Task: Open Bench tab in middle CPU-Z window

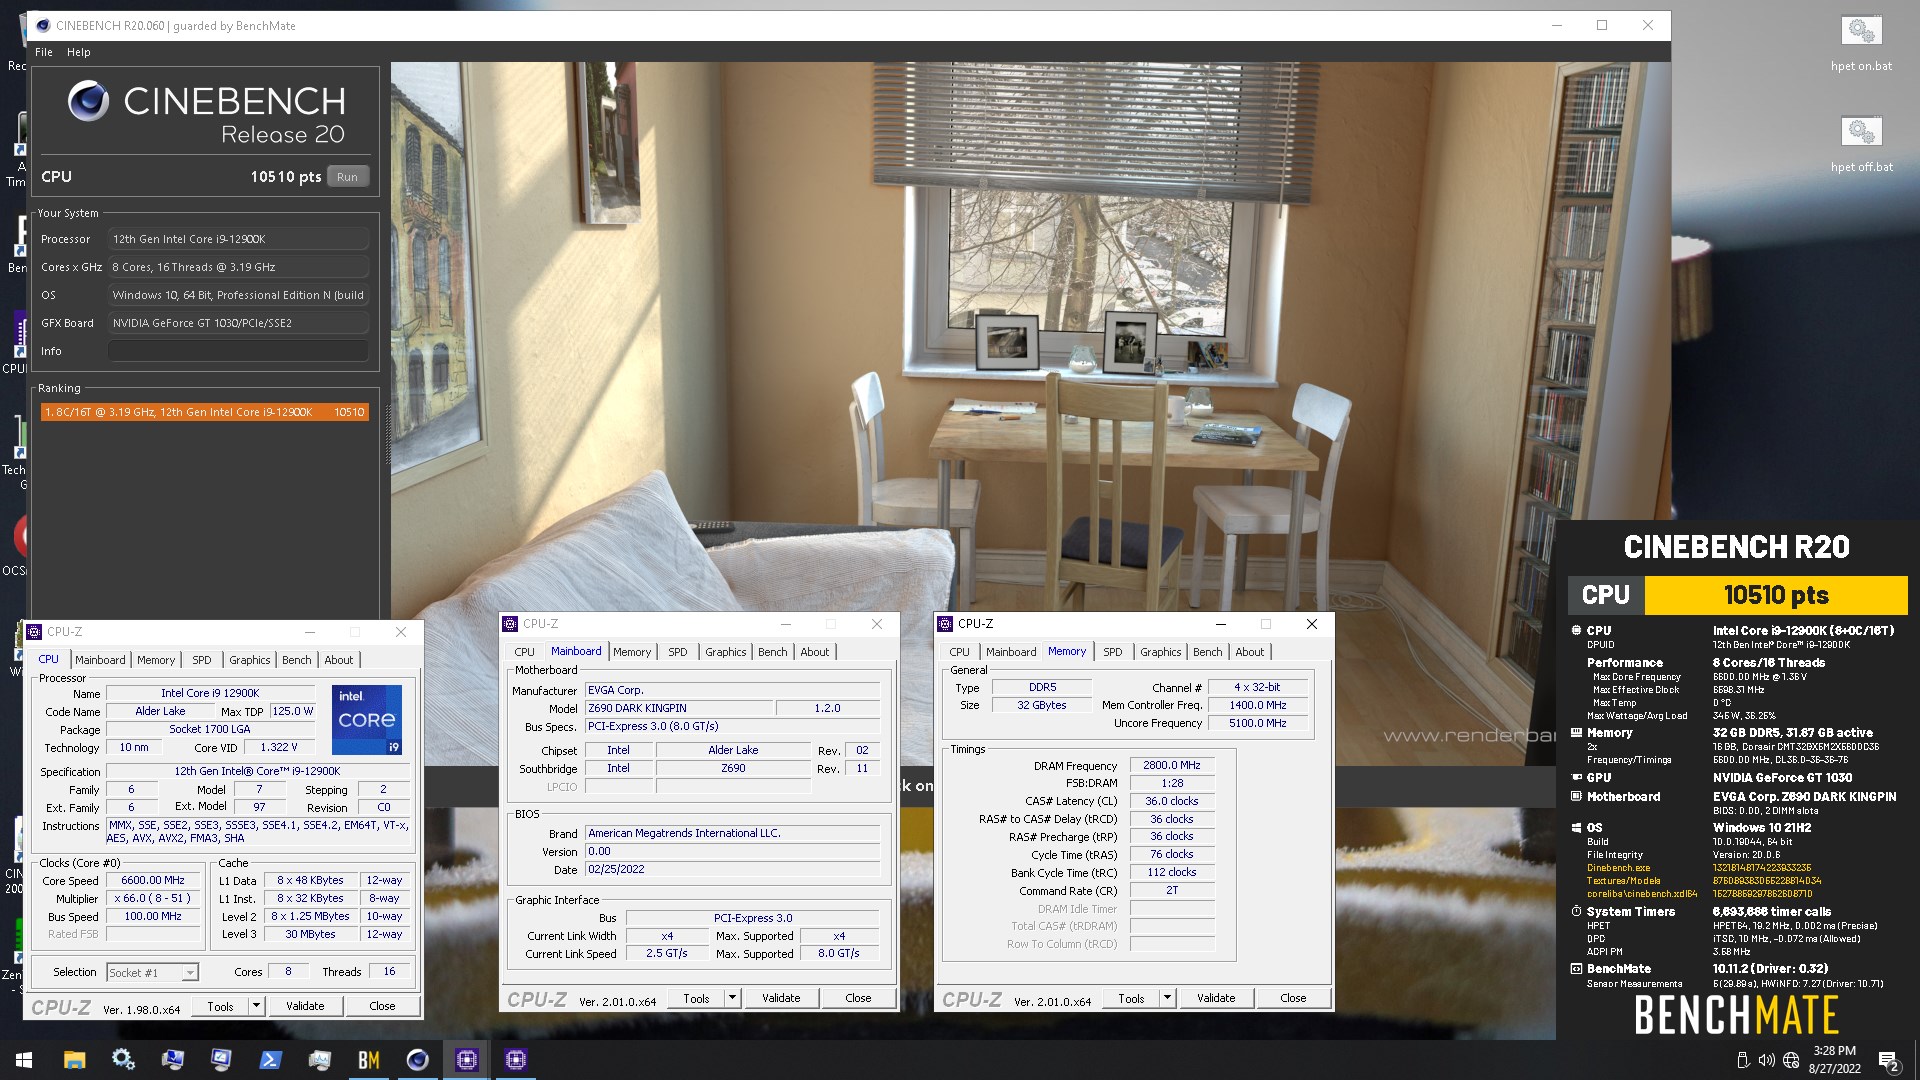Action: click(773, 652)
